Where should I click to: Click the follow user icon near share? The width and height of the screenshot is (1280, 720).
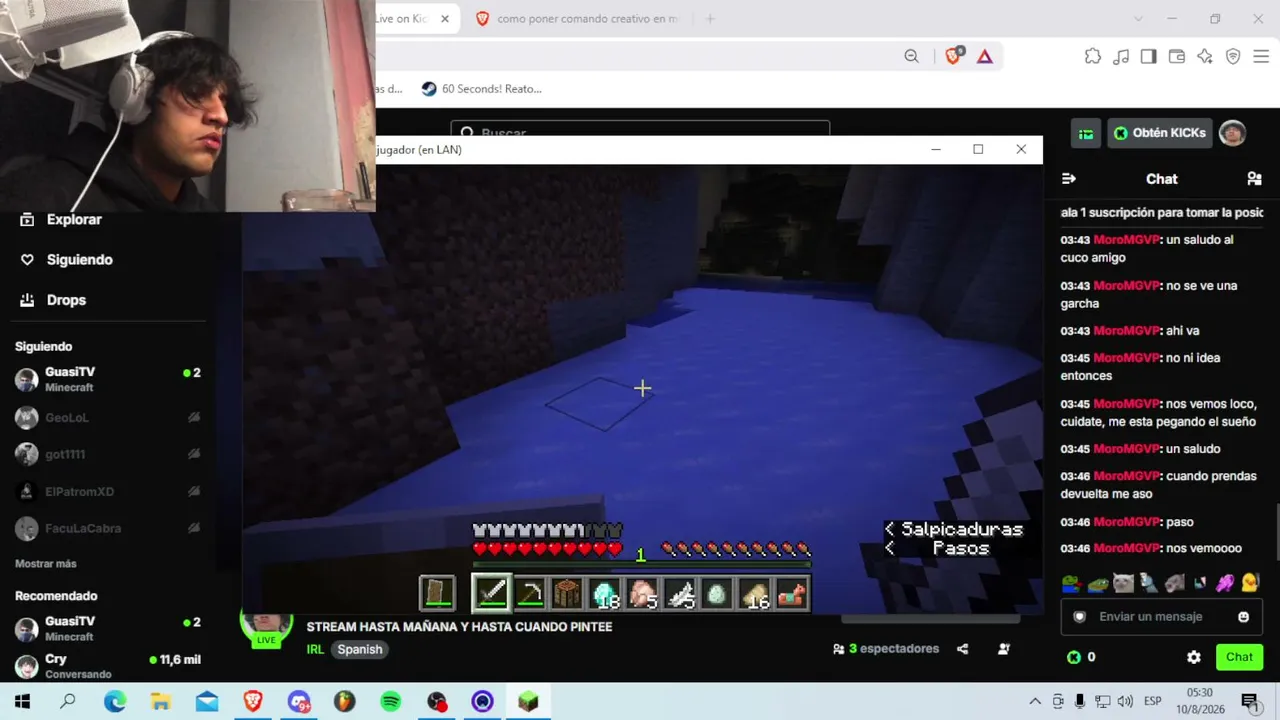1004,649
